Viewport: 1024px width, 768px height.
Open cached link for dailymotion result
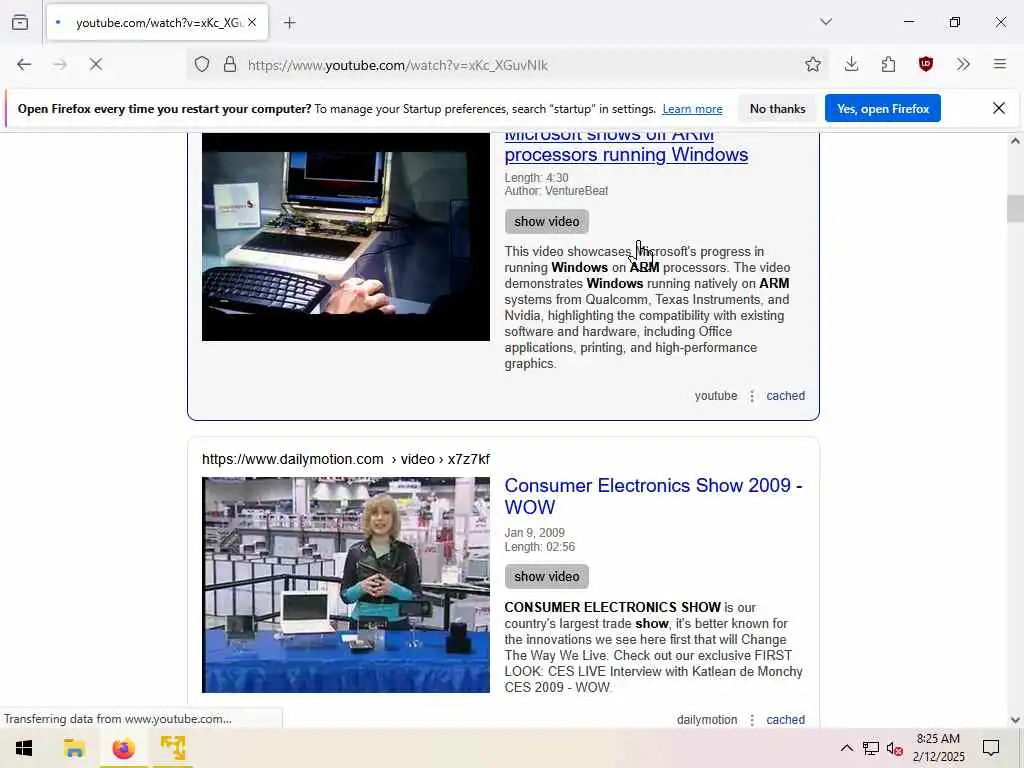(785, 720)
